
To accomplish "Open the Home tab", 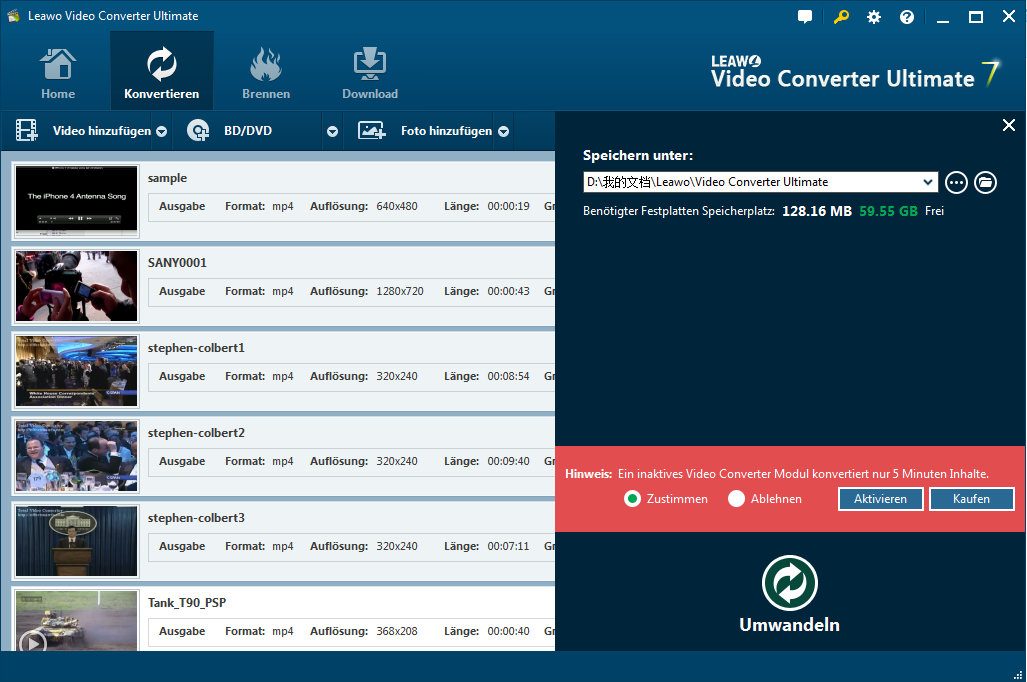I will [58, 75].
